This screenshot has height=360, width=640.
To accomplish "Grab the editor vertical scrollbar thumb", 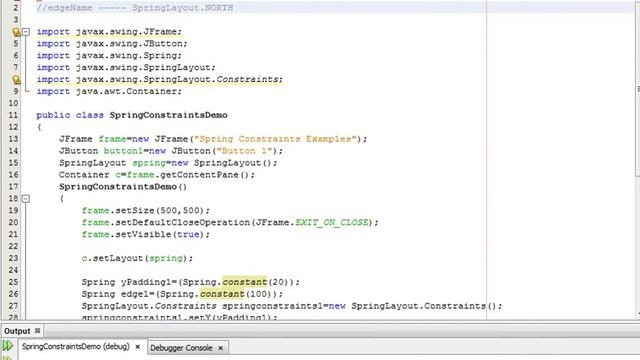I will (x=638, y=88).
